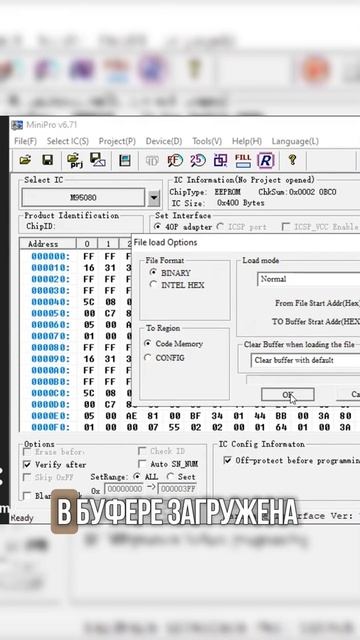Click the AE byte in row 0000E0

[131, 416]
